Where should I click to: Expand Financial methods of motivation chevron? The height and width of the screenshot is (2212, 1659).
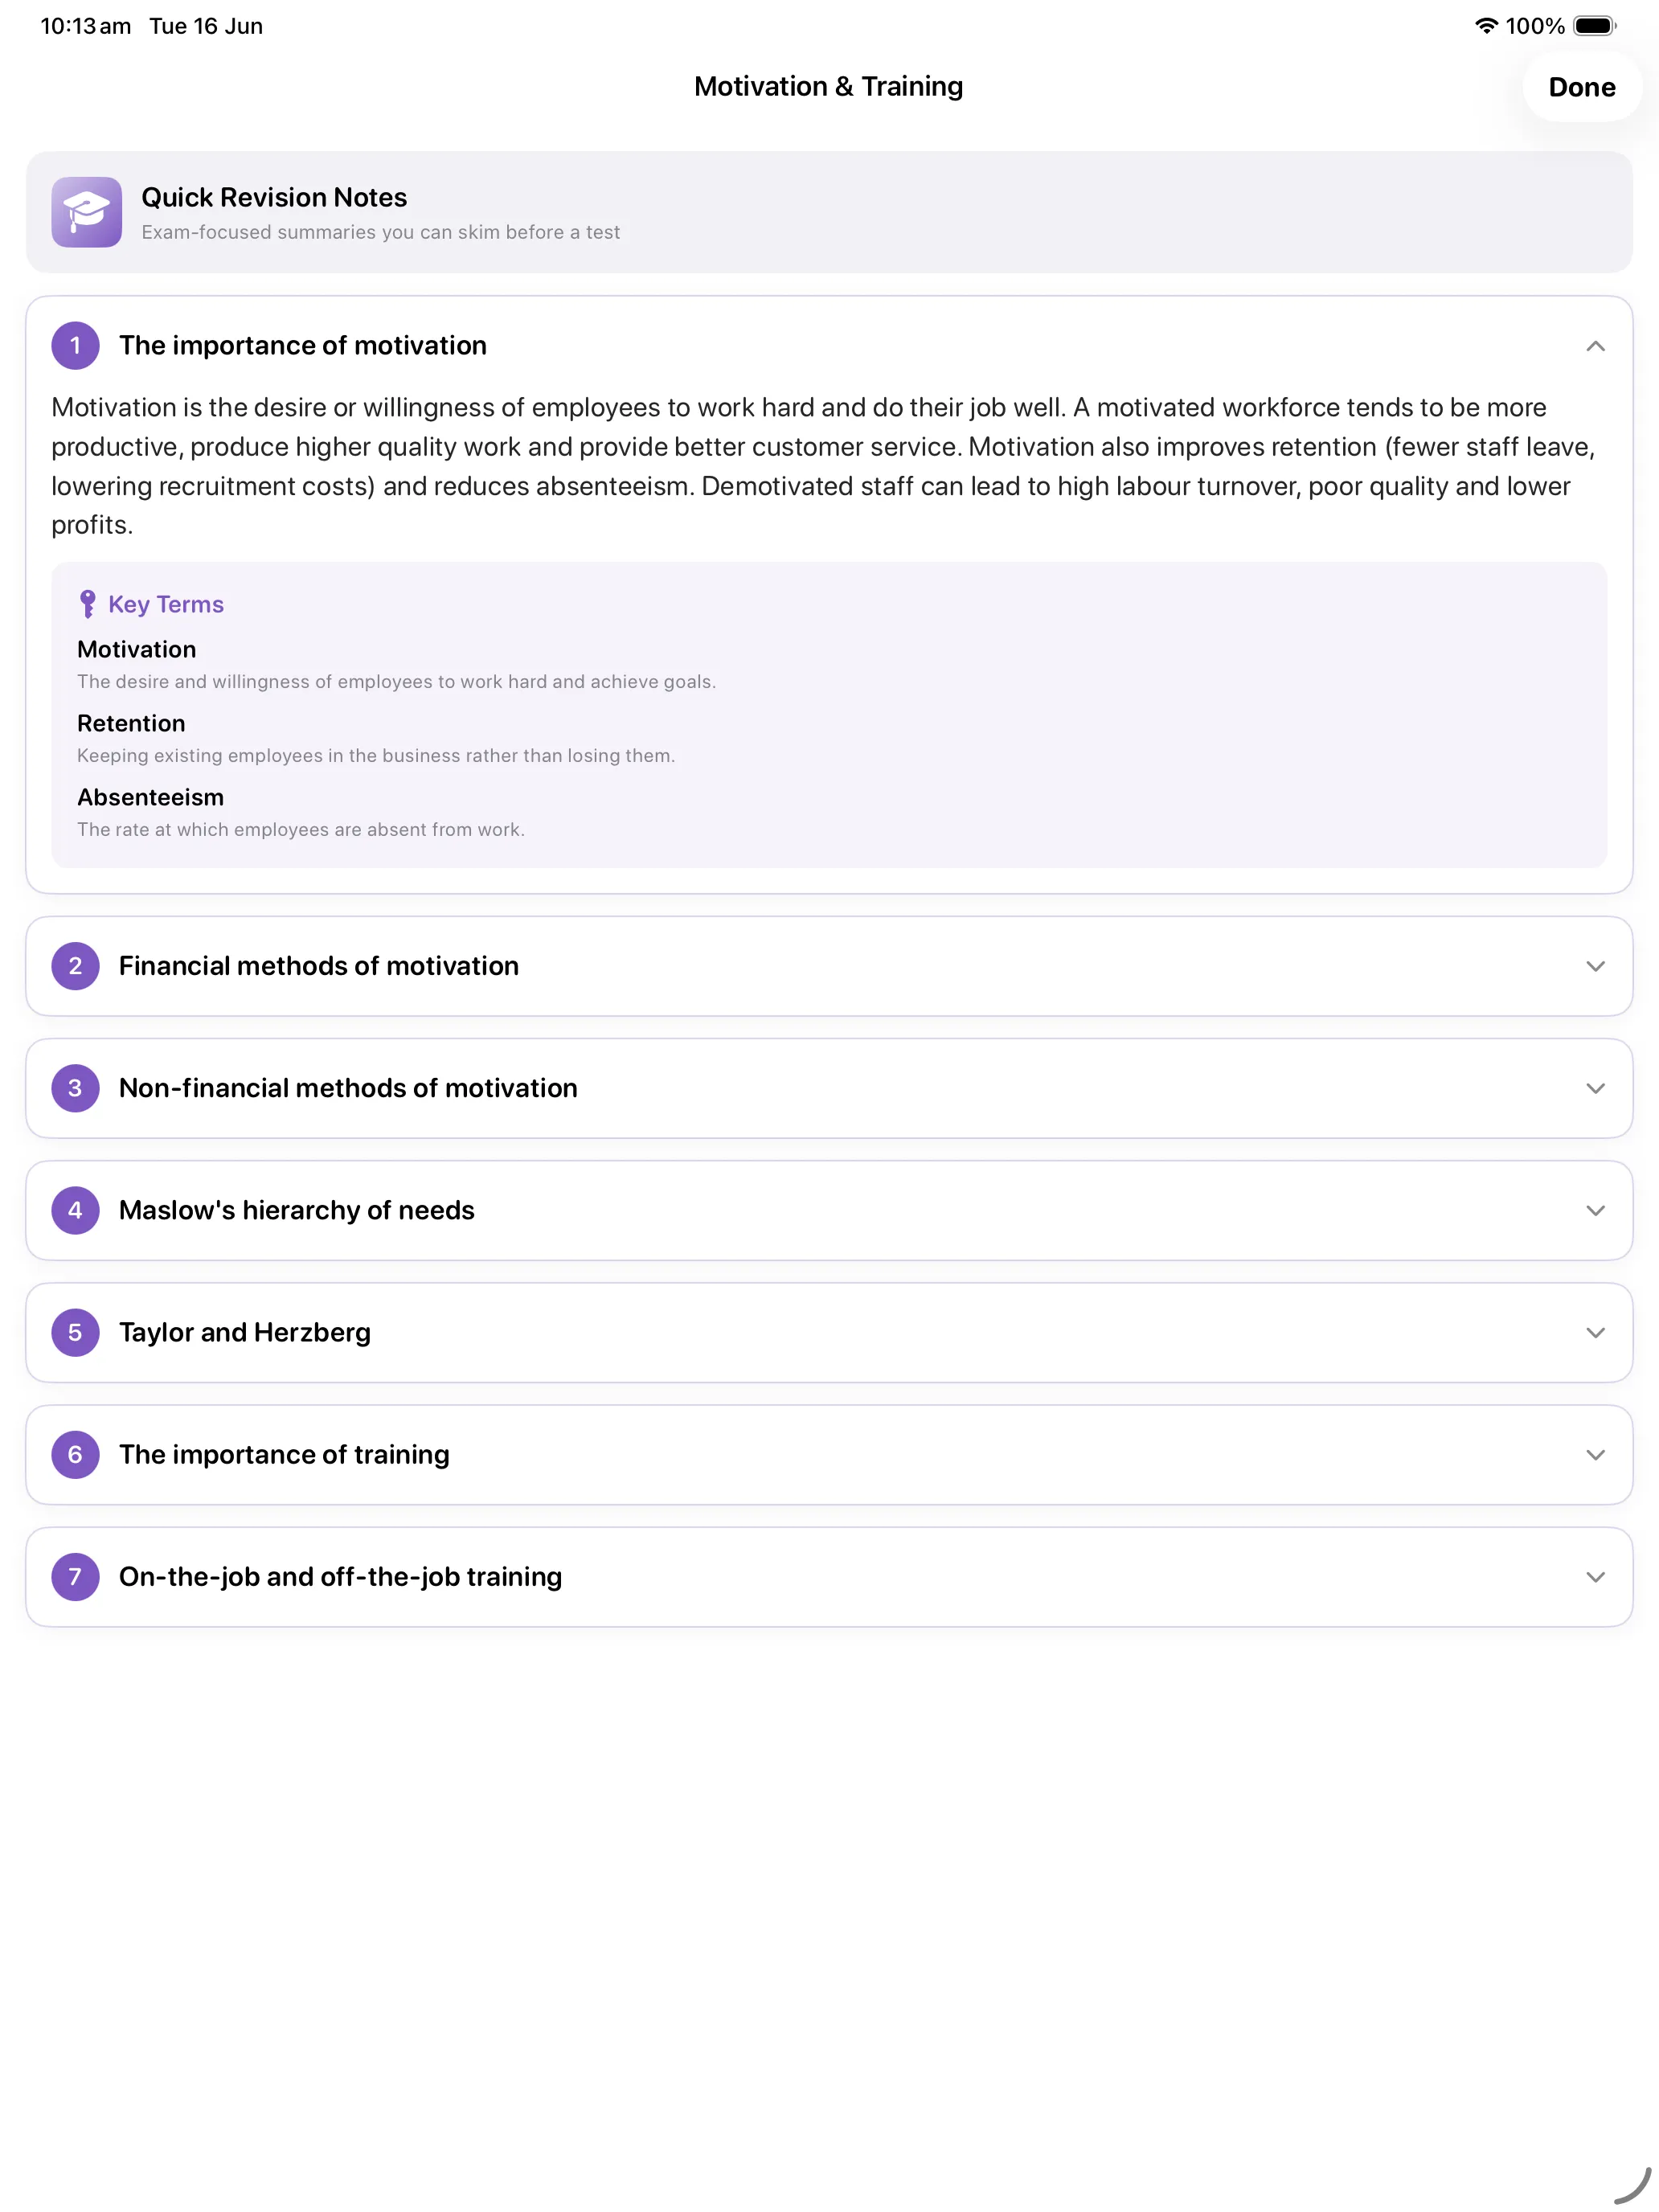(1595, 966)
